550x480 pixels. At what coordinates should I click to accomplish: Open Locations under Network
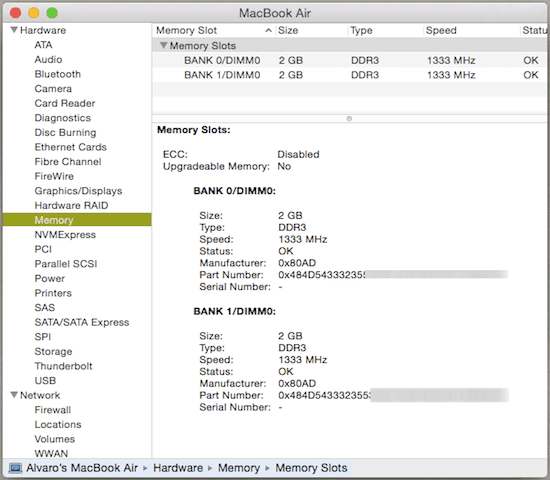58,425
